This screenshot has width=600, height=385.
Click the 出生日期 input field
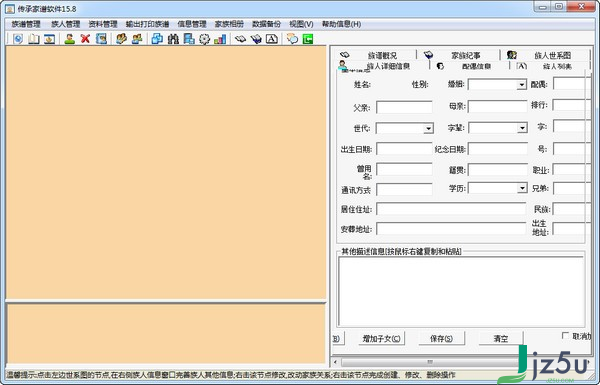[x=404, y=148]
